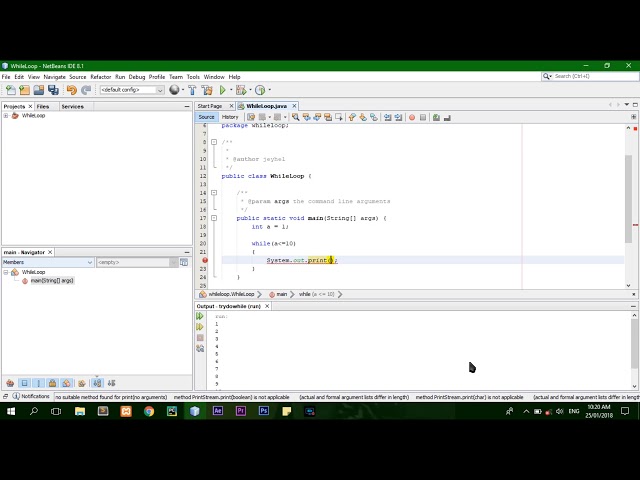
Task: Open the Members dropdown in Navigator
Action: click(48, 262)
